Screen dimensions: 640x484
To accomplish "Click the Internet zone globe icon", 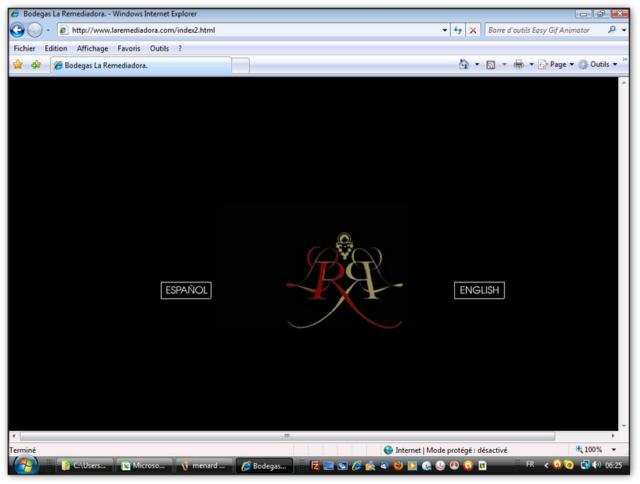I will pos(388,450).
